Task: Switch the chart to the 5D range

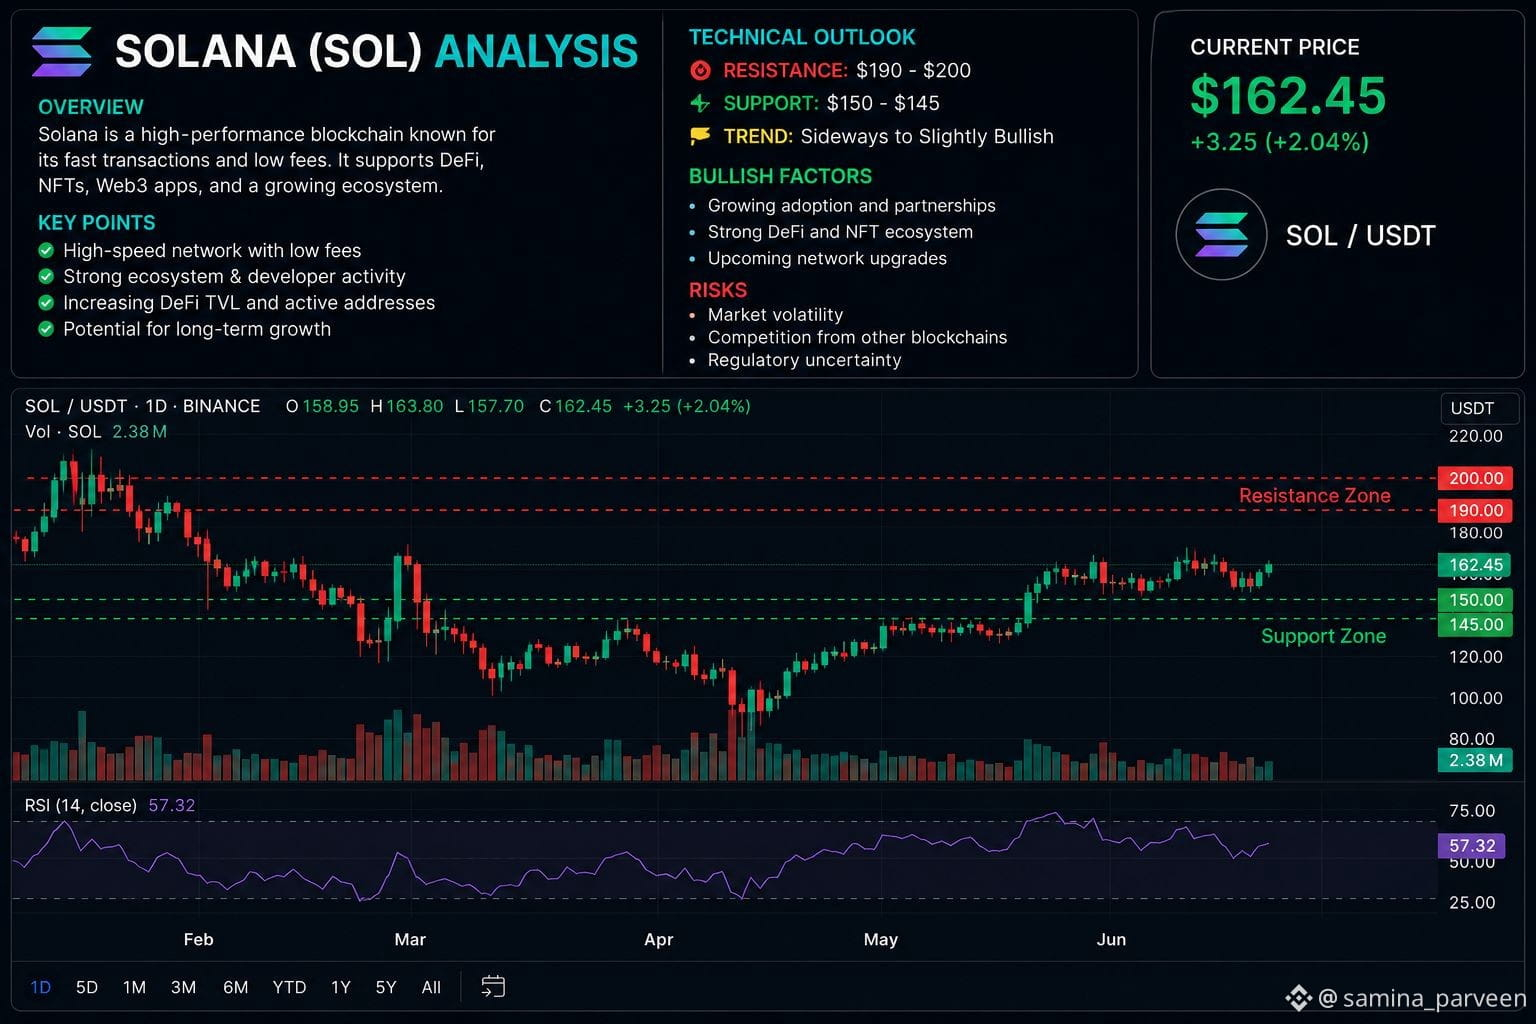Action: pos(87,988)
